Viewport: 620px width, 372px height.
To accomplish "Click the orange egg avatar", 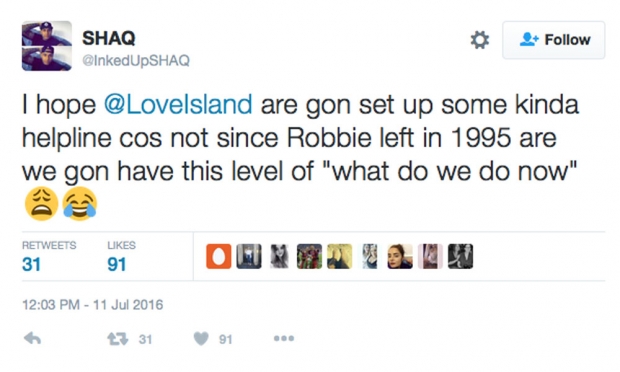I will [219, 256].
